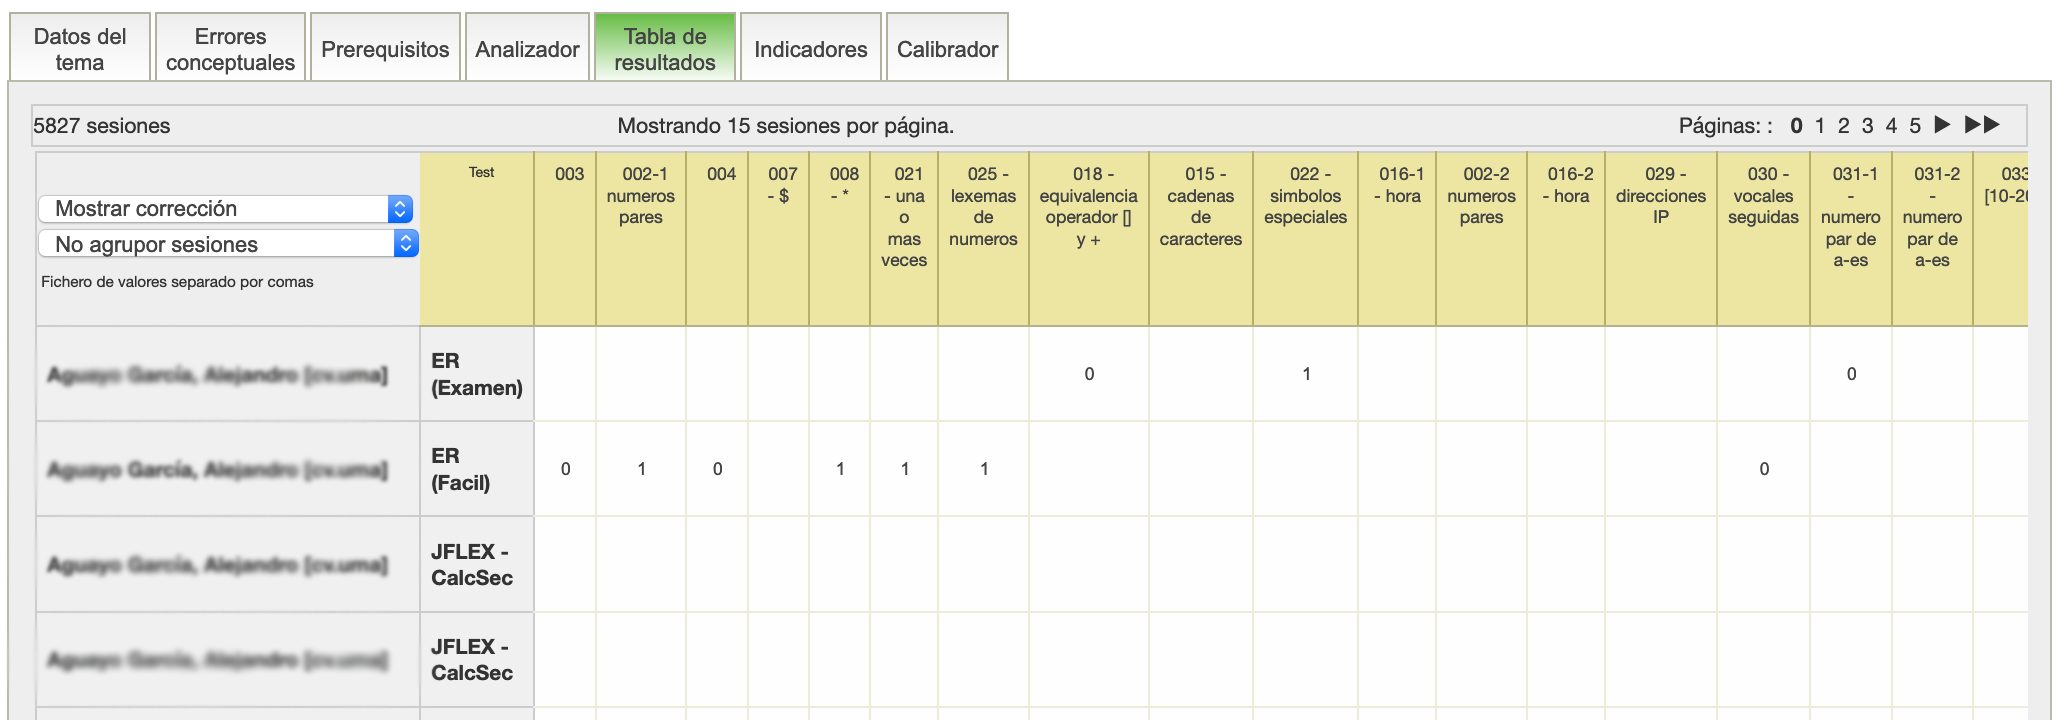Navigate to page 5 of sessions
Viewport: 2070px width, 720px height.
click(1914, 126)
